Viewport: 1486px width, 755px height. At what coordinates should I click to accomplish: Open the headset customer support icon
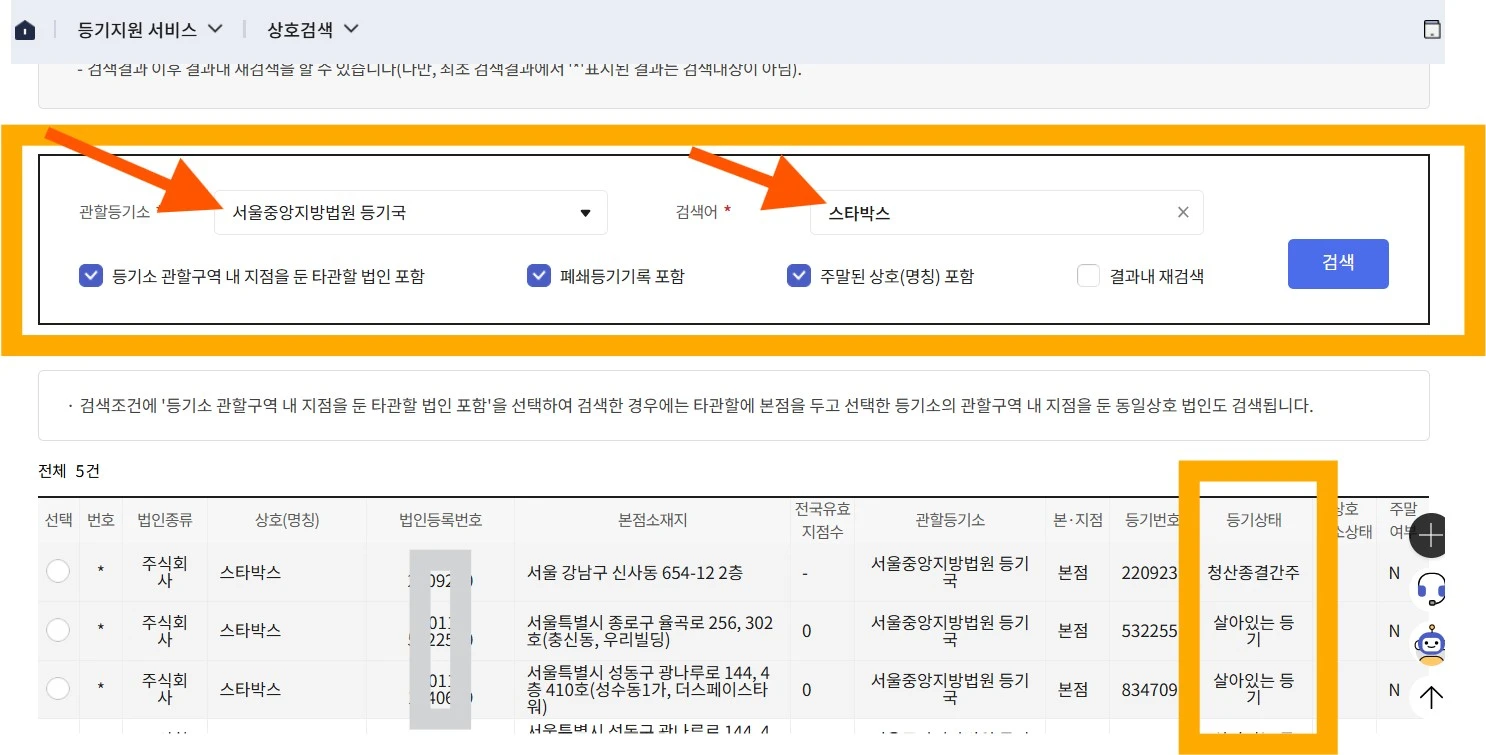[x=1432, y=590]
